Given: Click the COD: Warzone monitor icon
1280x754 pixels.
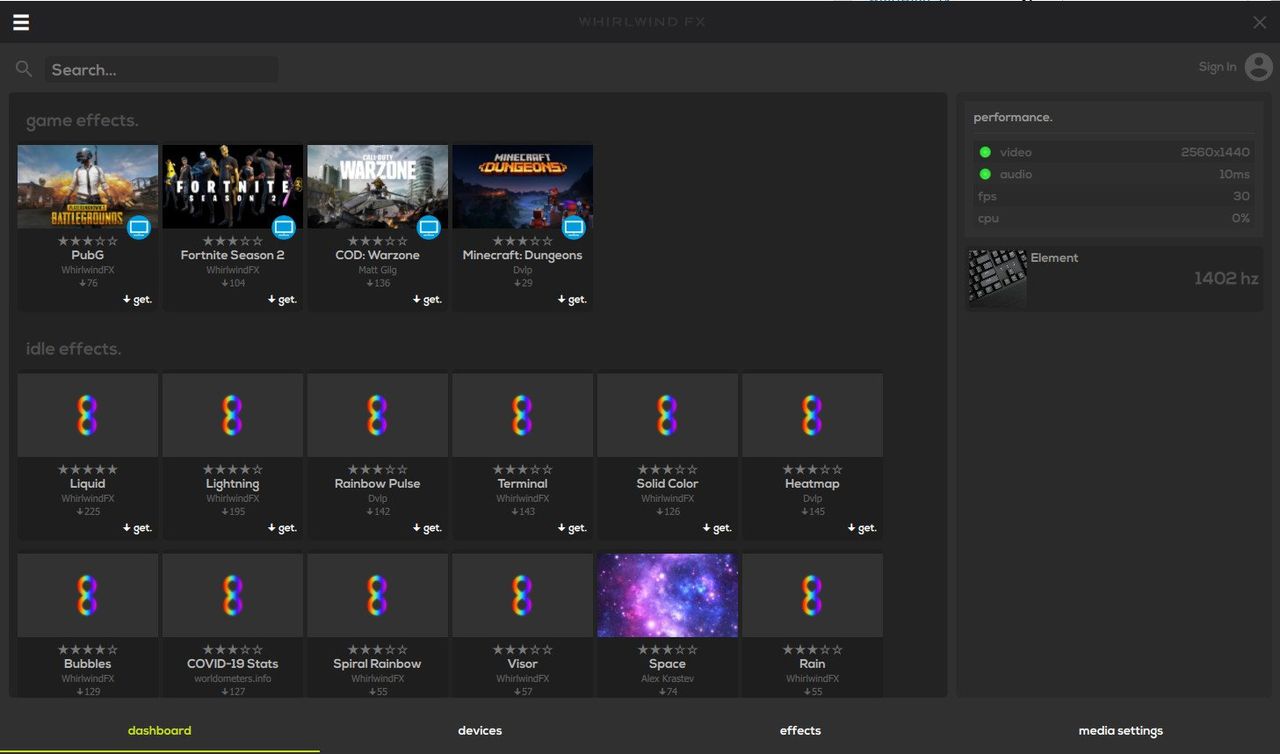Looking at the screenshot, I should click(x=429, y=227).
